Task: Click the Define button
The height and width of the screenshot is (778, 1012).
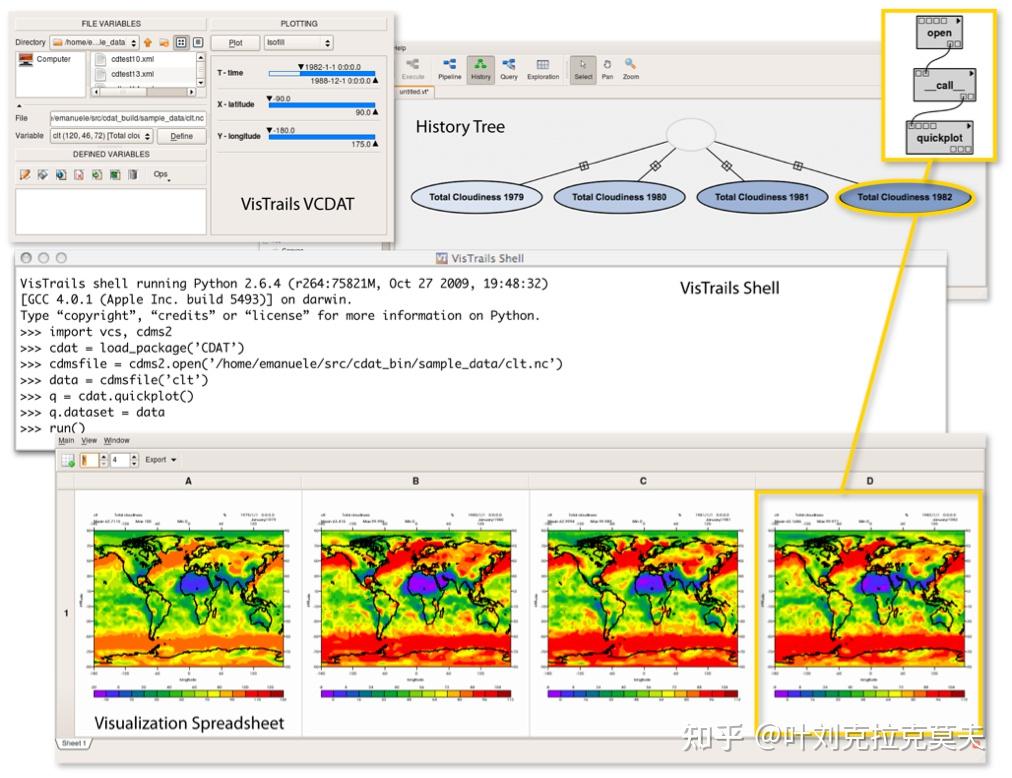Action: 181,136
